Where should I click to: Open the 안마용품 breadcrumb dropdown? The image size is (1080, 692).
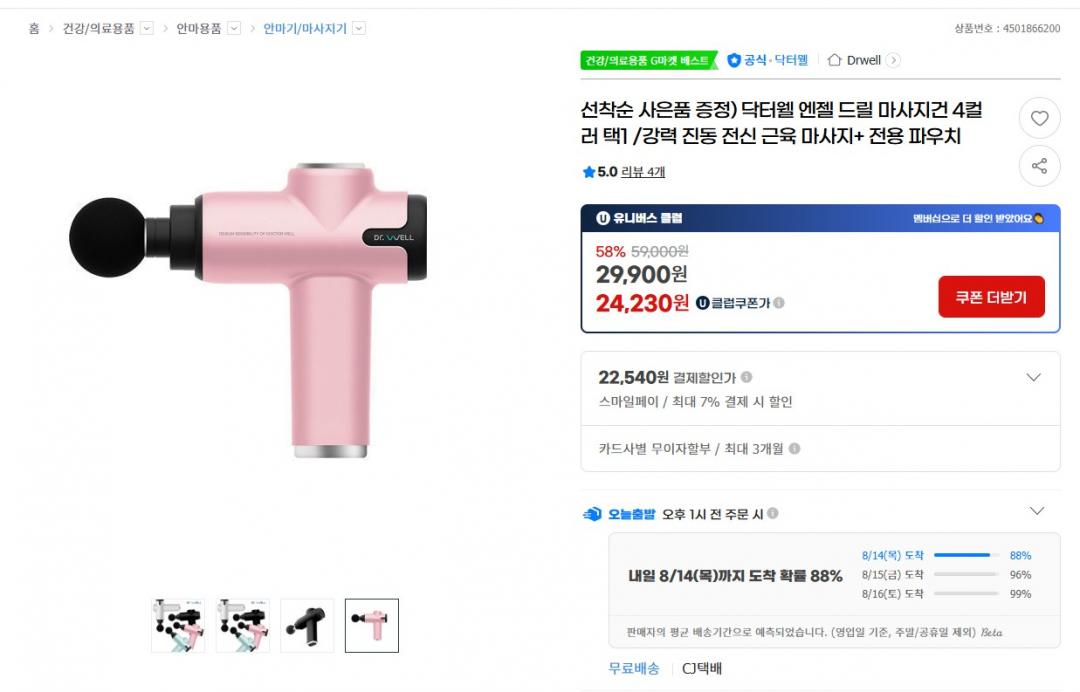point(234,28)
